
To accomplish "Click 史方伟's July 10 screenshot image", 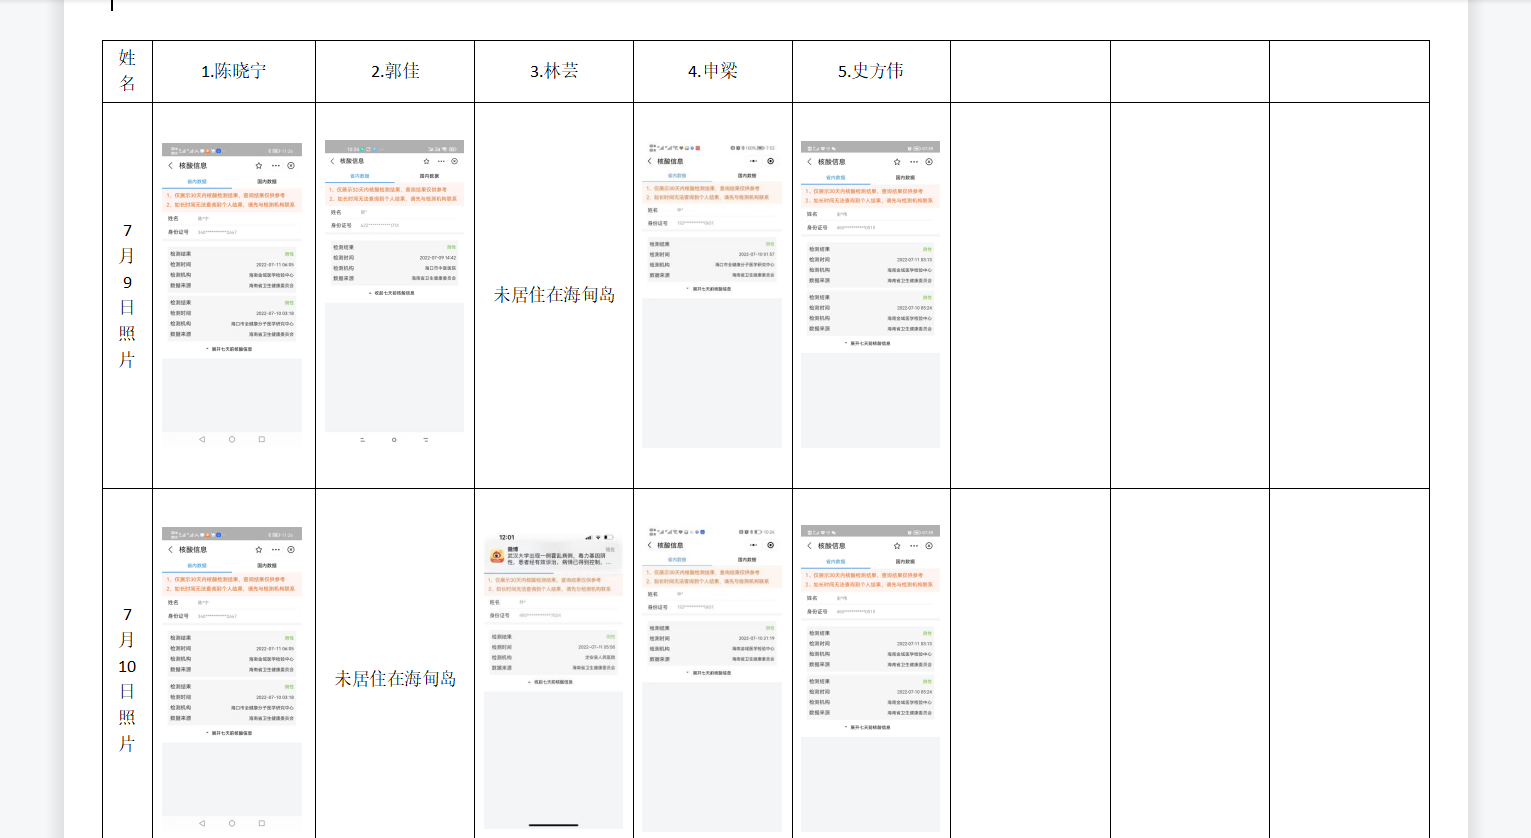I will (870, 678).
